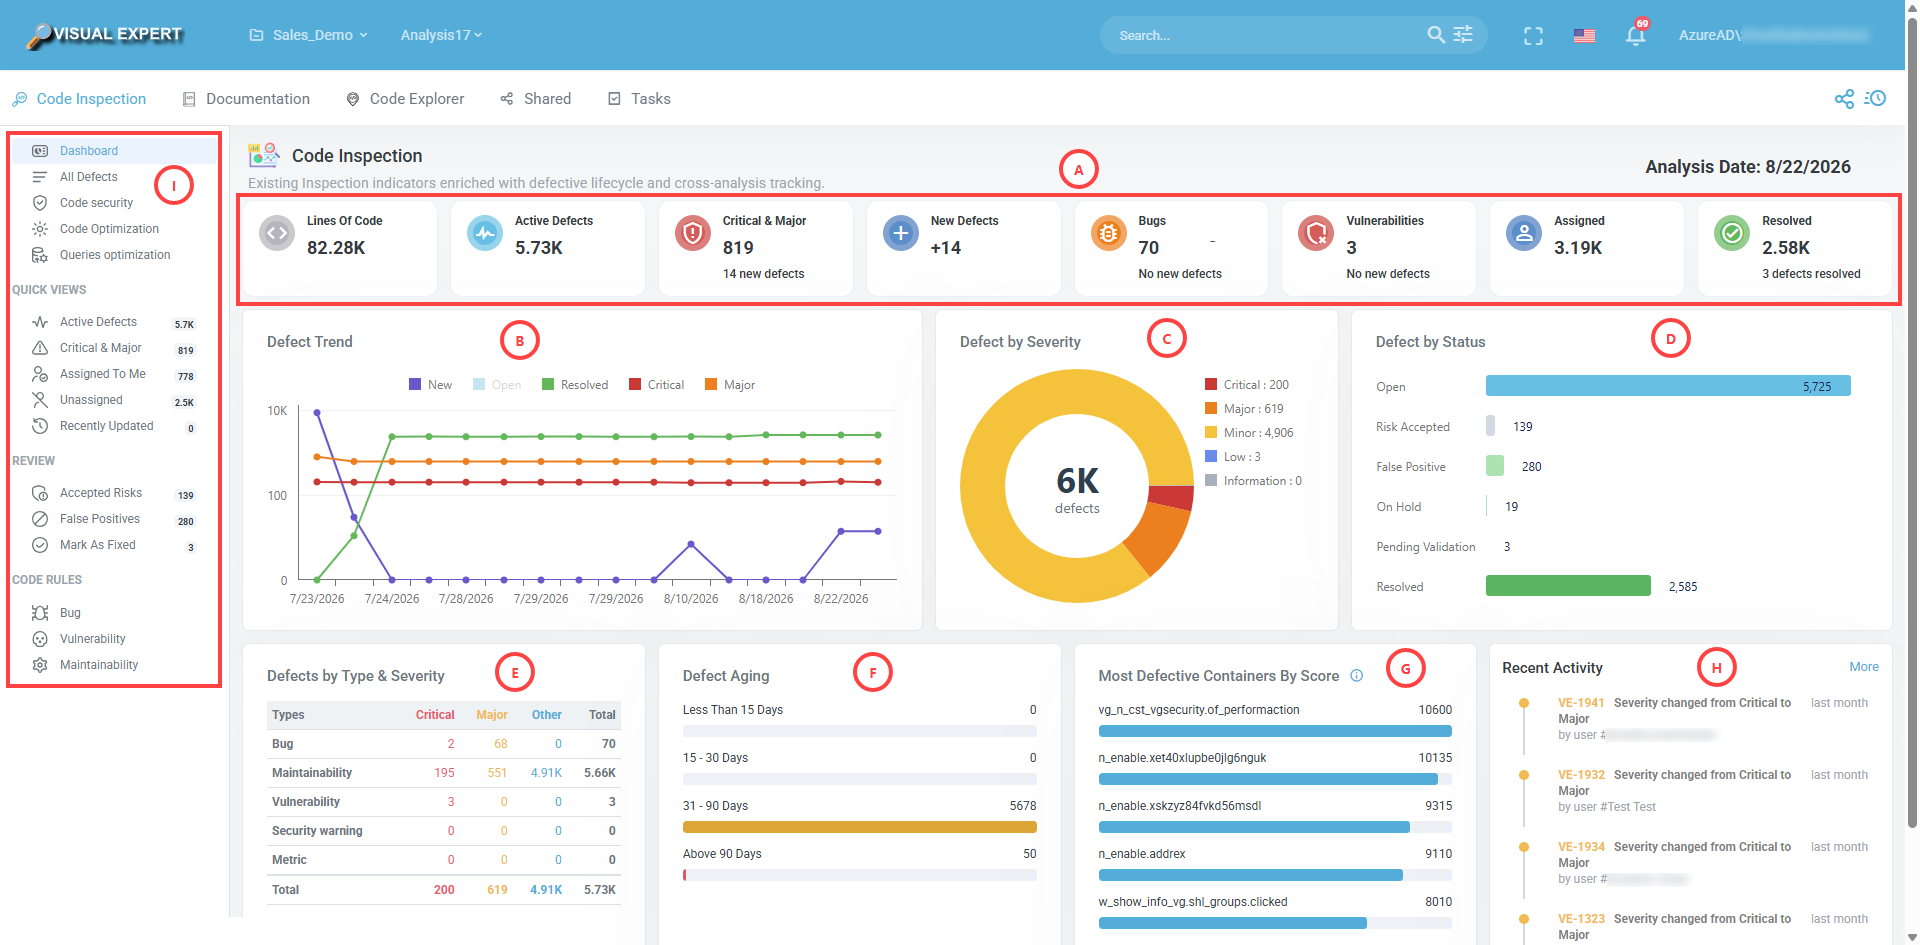Click the Assigned person icon
The height and width of the screenshot is (945, 1920).
[1524, 234]
